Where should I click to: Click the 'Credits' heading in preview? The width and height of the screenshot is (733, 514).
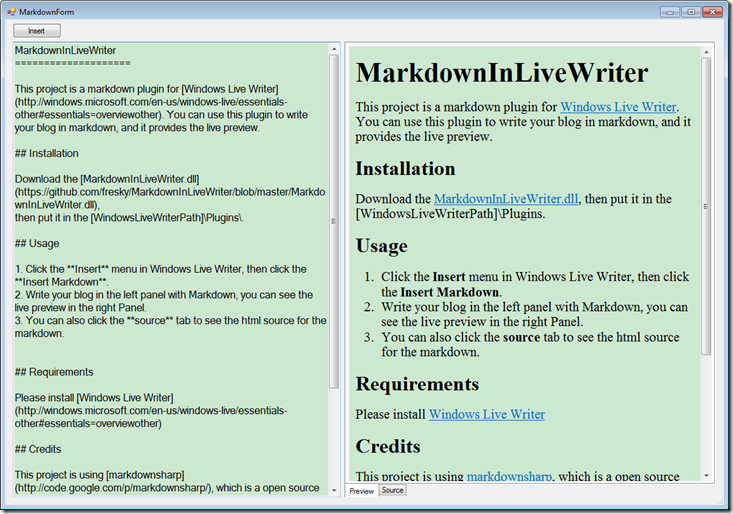pyautogui.click(x=388, y=446)
